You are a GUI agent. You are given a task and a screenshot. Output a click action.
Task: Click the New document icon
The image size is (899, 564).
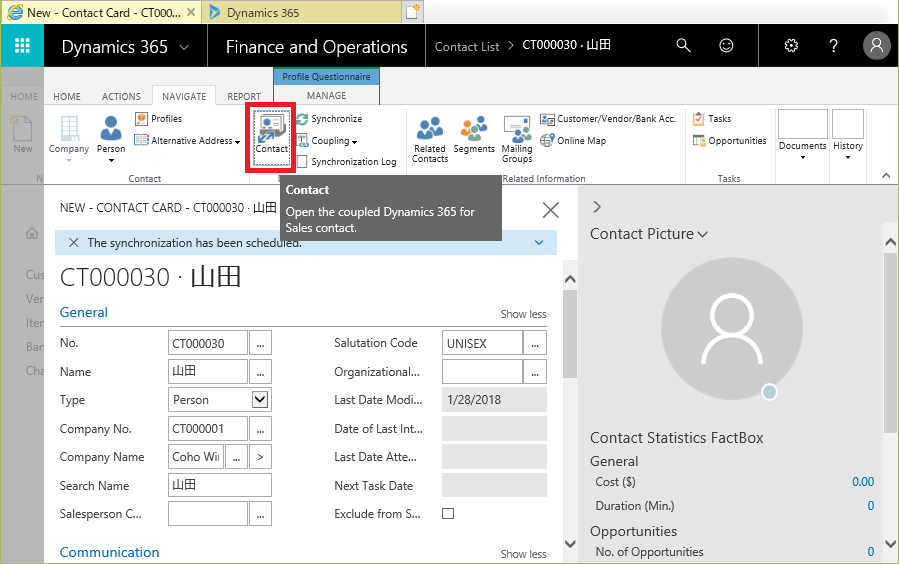(22, 135)
